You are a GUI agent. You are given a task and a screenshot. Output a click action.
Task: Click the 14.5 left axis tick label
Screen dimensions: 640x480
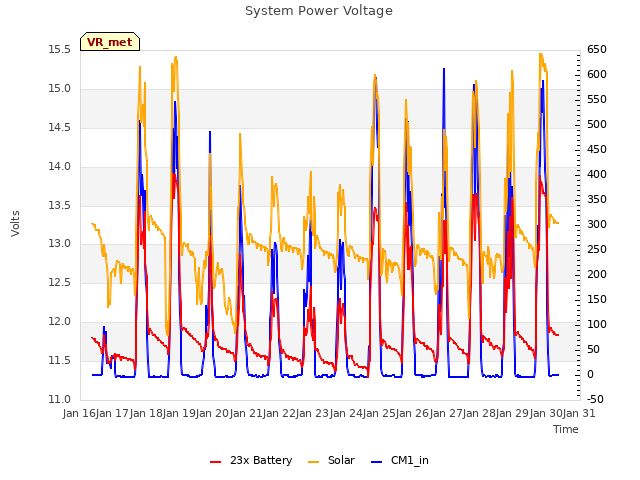point(59,128)
